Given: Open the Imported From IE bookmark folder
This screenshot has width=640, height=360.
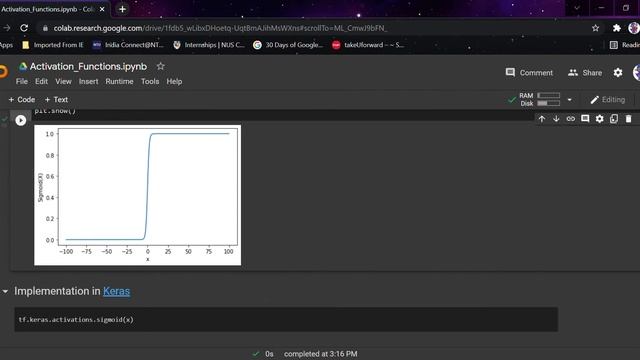Looking at the screenshot, I should click(52, 45).
